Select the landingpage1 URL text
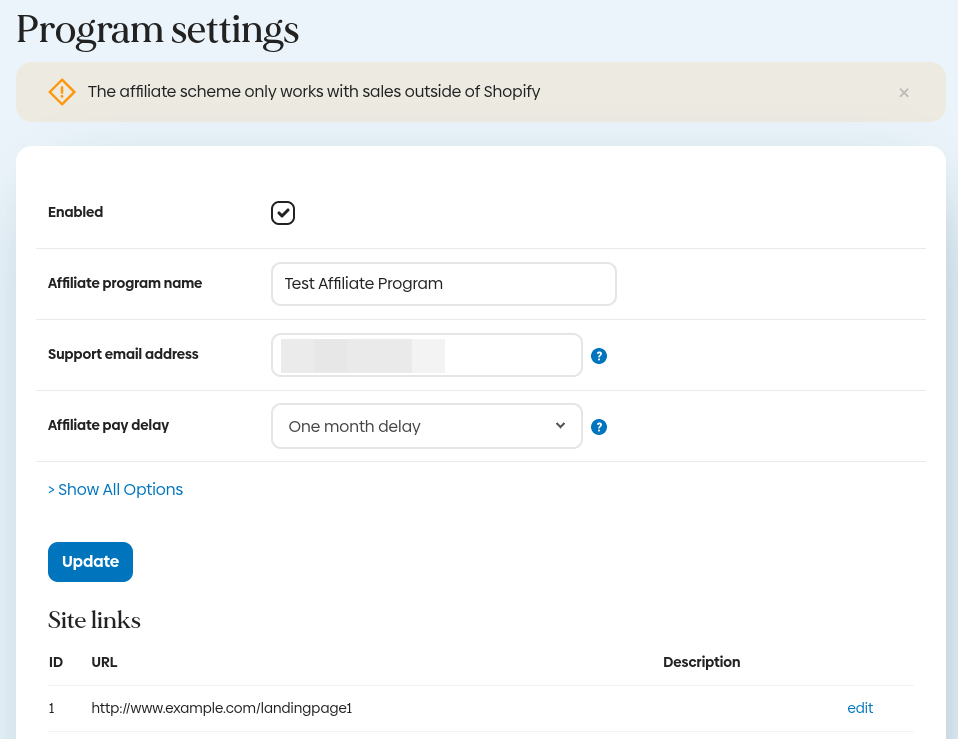Viewport: 958px width, 739px height. [222, 708]
